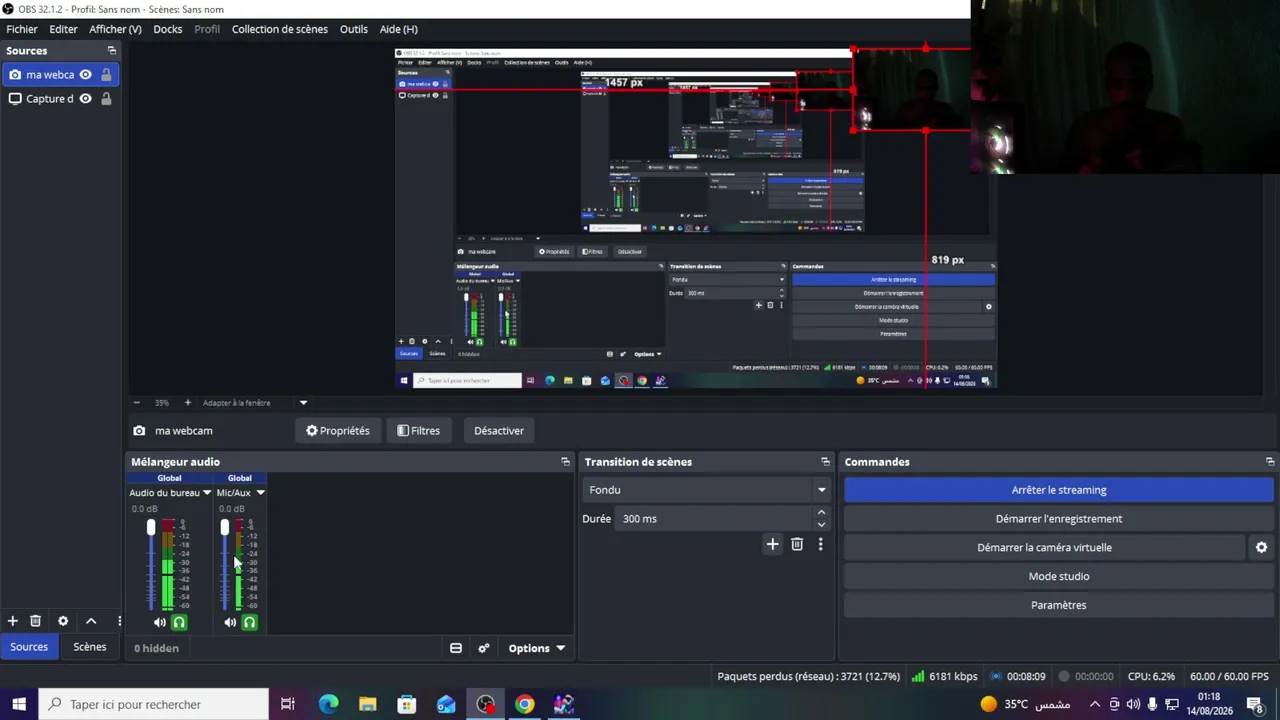Open File Explorer from the taskbar
The height and width of the screenshot is (720, 1280).
point(367,704)
